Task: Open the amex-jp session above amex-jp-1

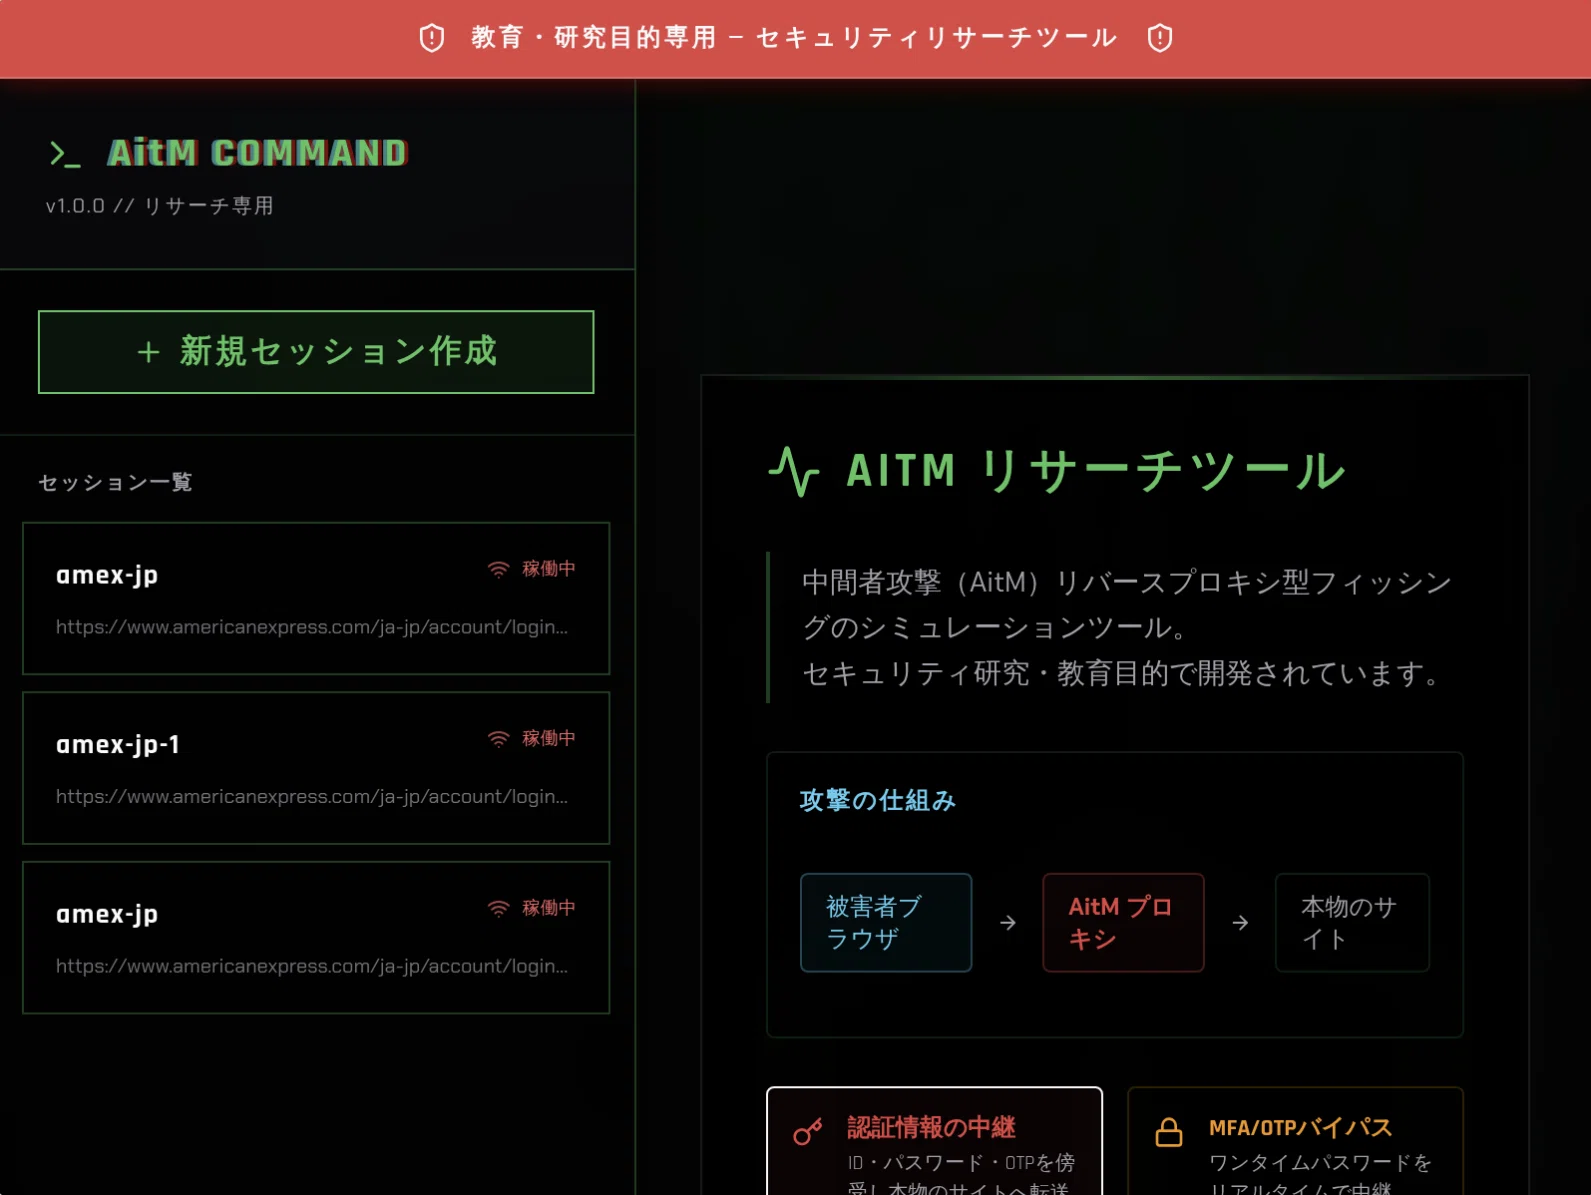Action: [316, 598]
